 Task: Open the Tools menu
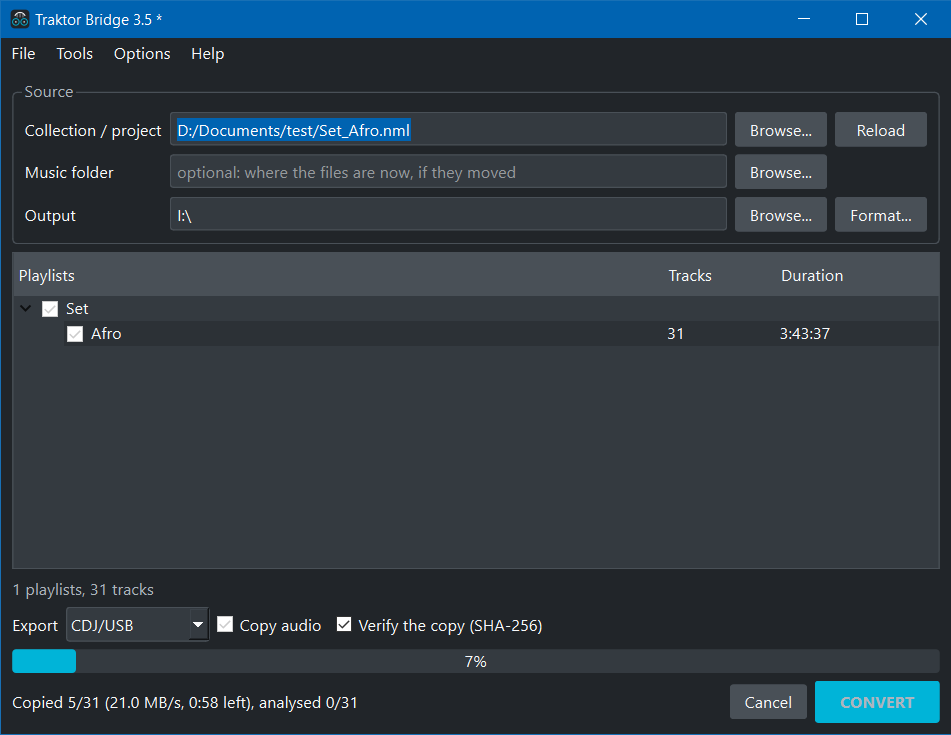[x=75, y=54]
